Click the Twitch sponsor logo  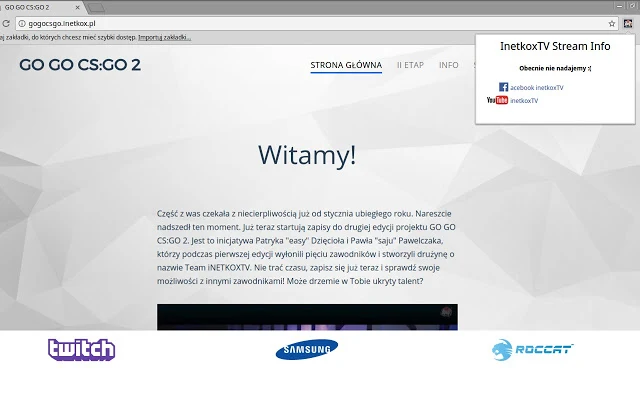tap(82, 349)
